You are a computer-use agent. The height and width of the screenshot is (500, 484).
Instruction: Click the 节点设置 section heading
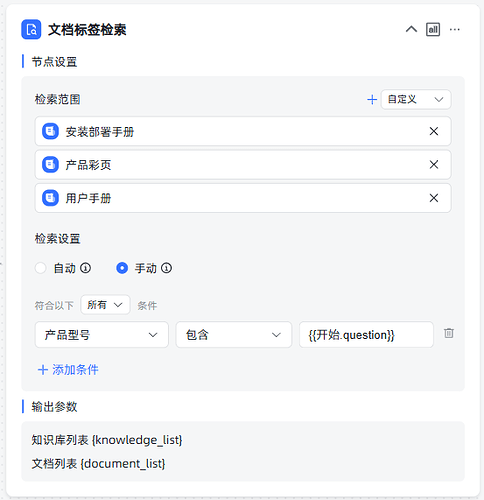click(54, 62)
